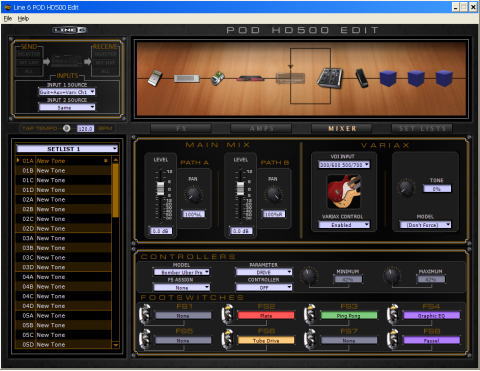The width and height of the screenshot is (480, 371).
Task: Select preset 04B New Tone
Action: coord(63,286)
